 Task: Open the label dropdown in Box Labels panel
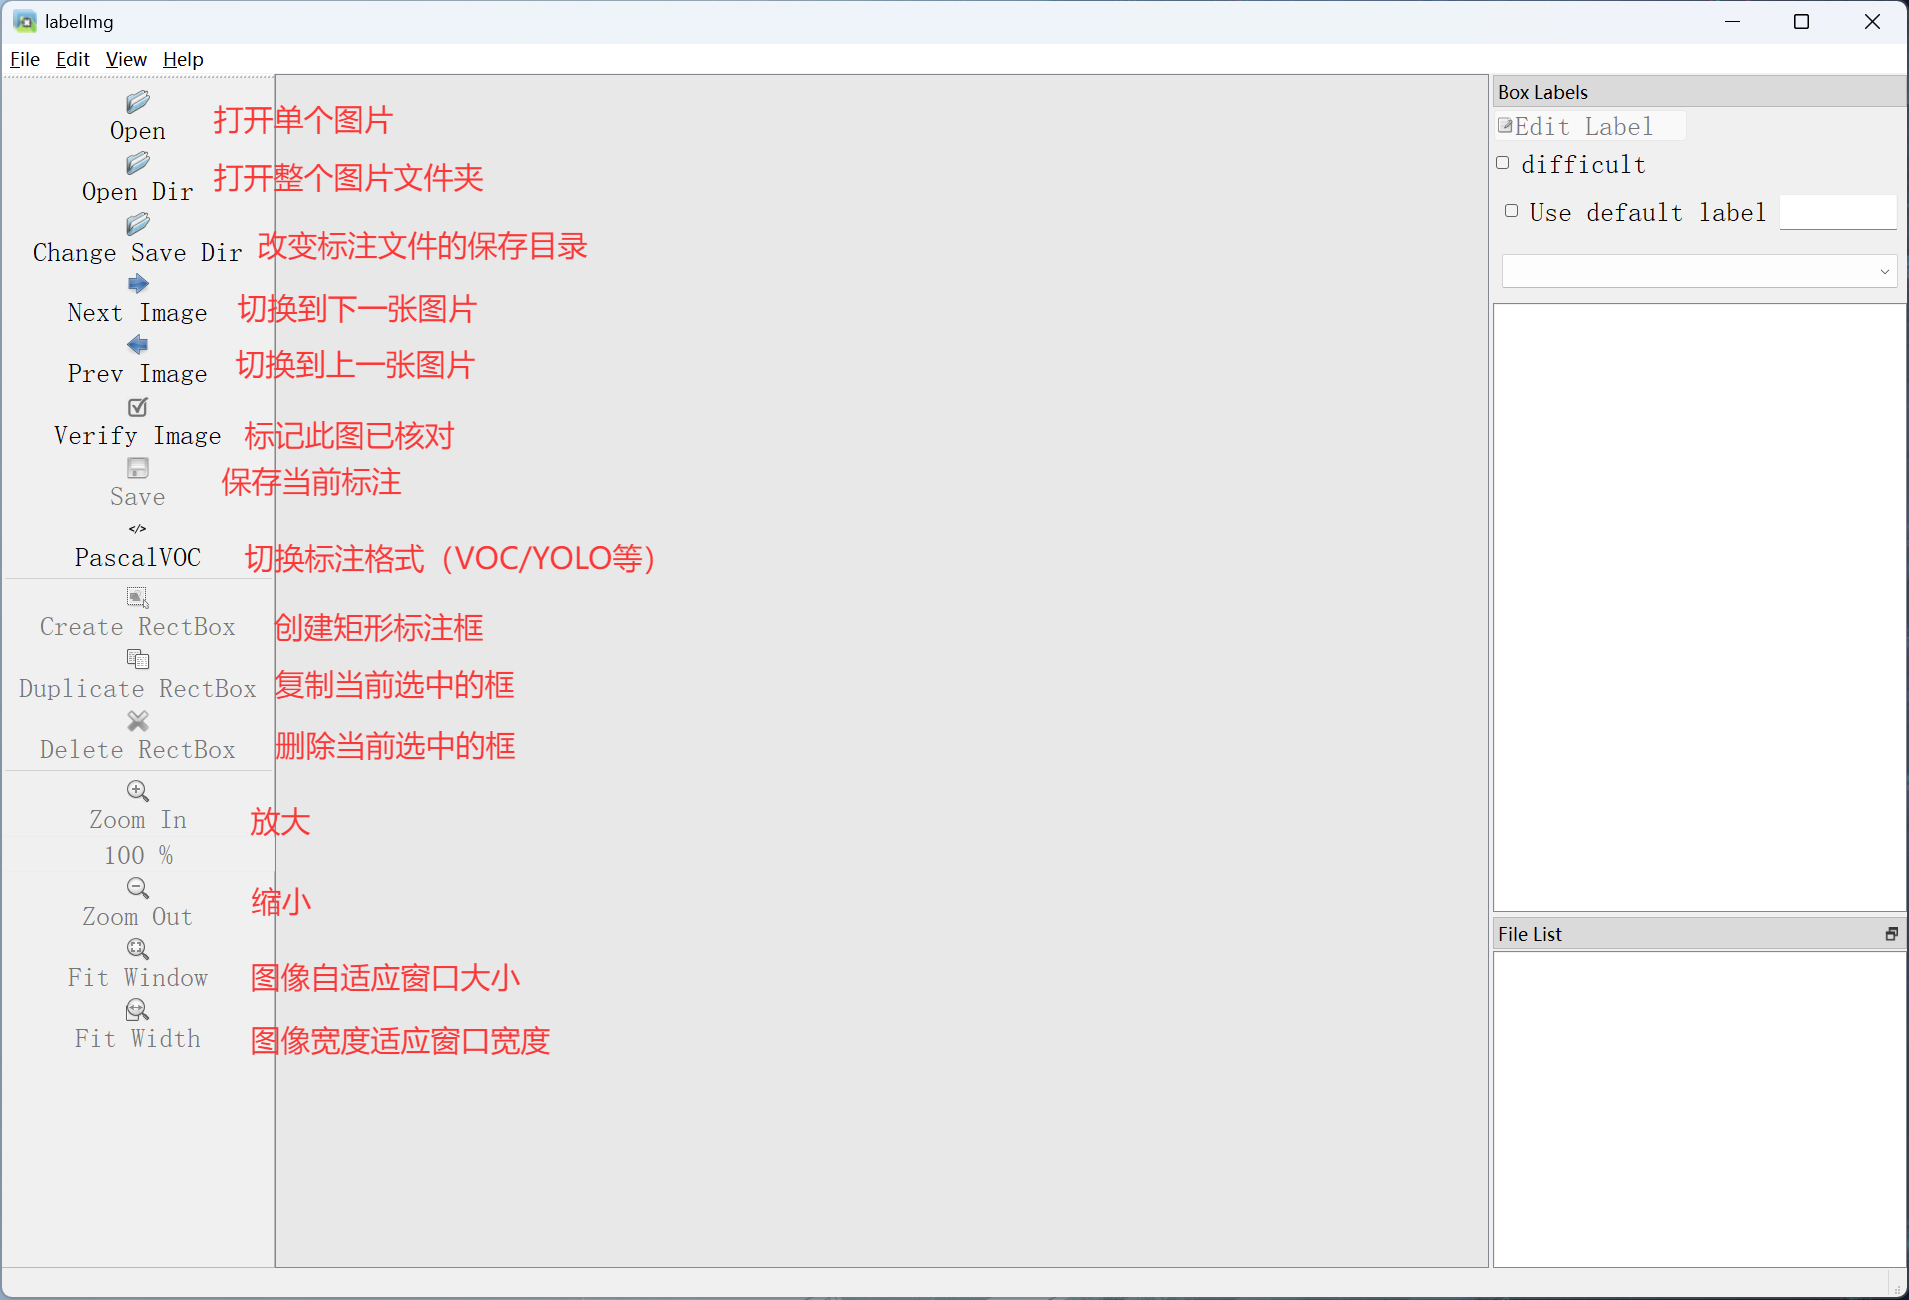point(1883,271)
